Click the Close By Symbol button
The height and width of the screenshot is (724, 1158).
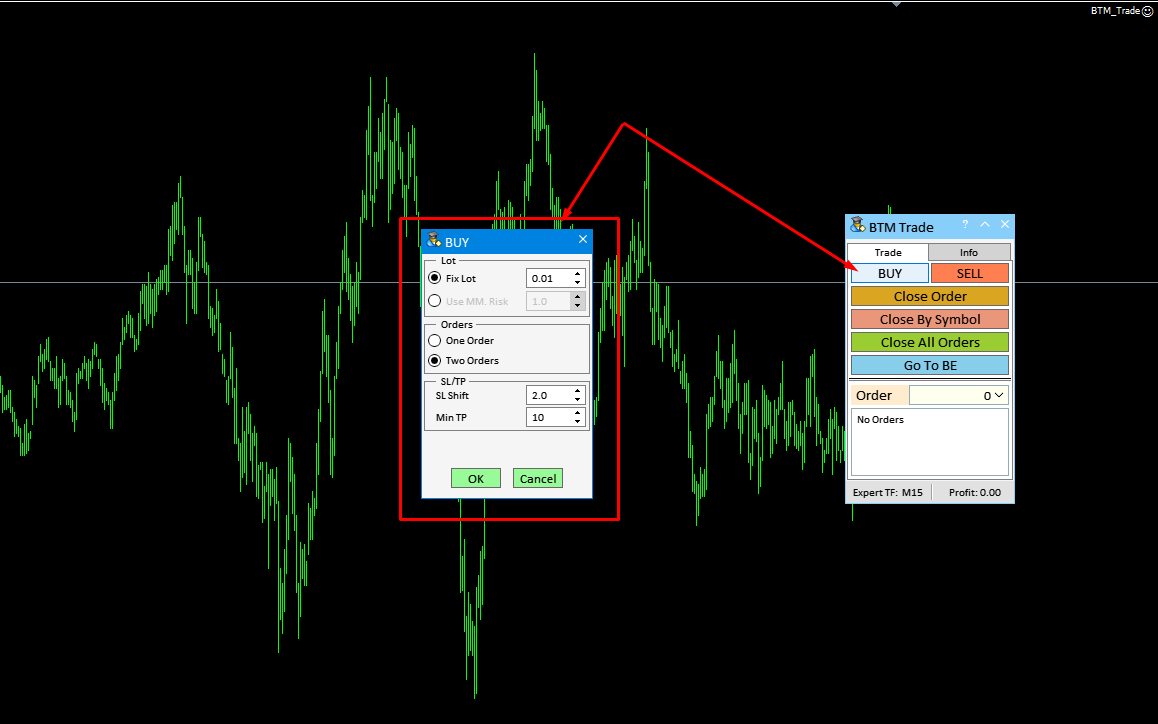pyautogui.click(x=930, y=319)
